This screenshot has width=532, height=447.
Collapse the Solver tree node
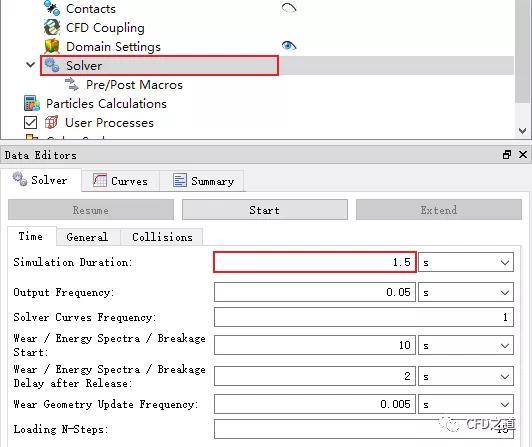tap(31, 64)
